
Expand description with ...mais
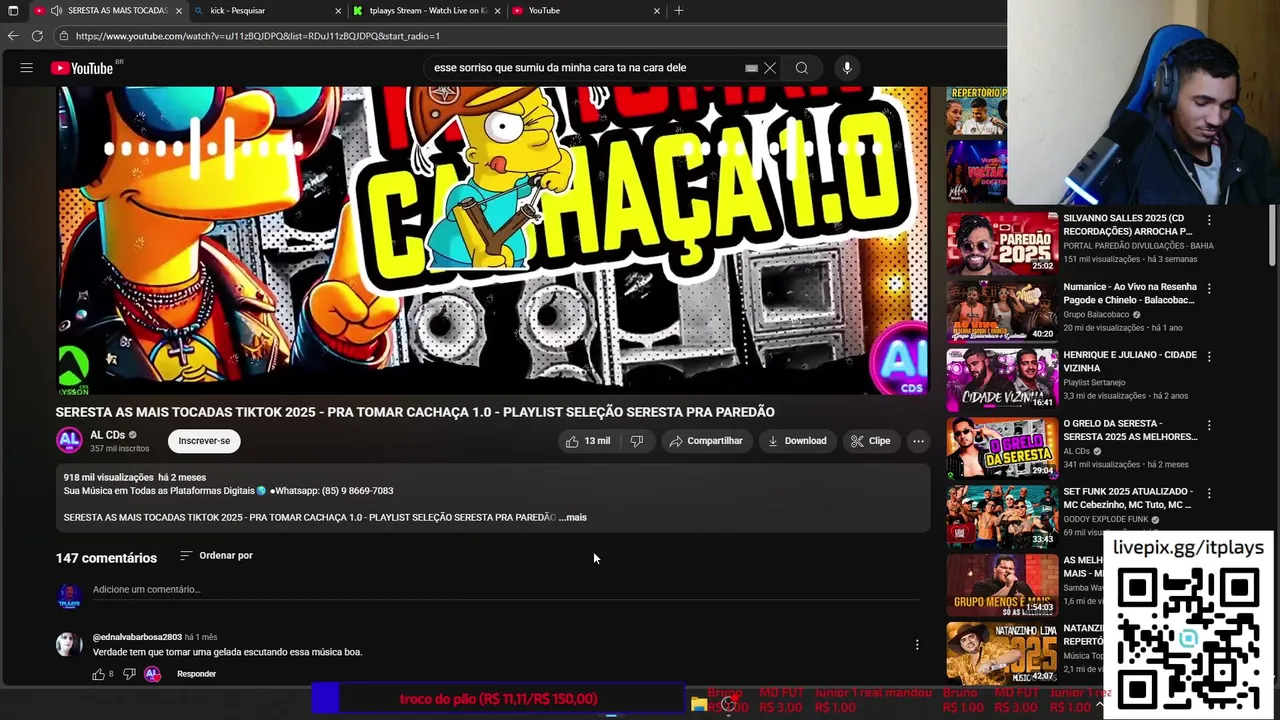[x=573, y=517]
